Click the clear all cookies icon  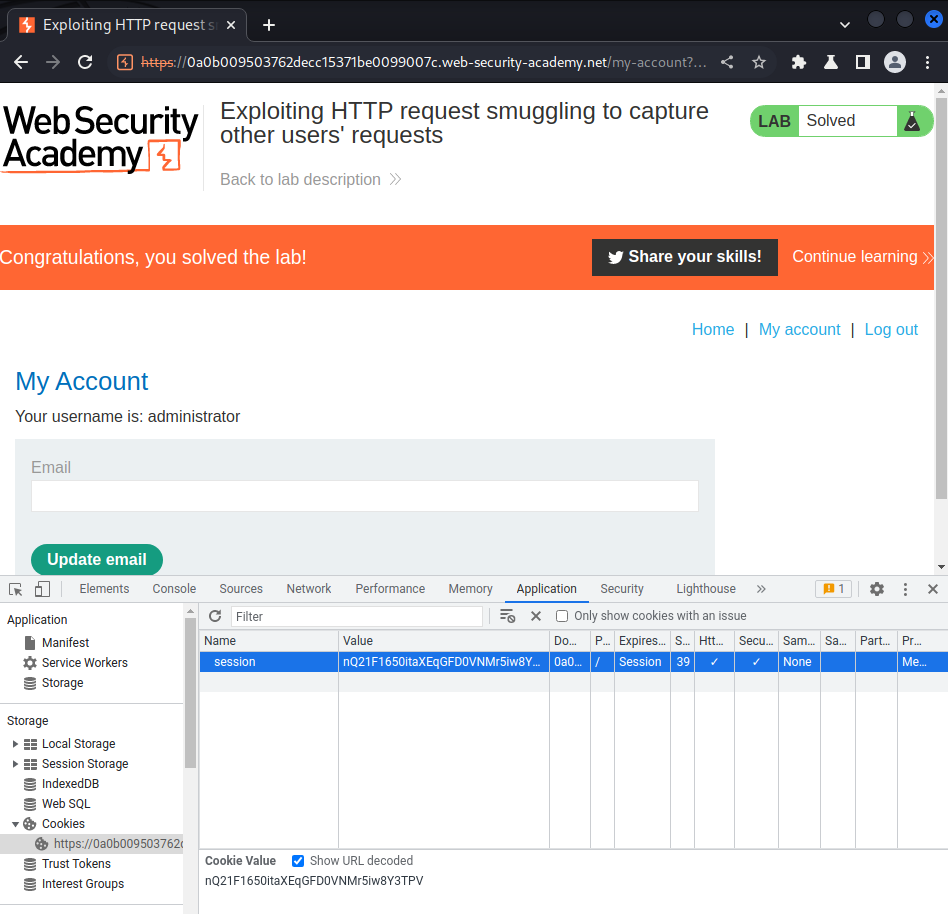[x=507, y=616]
